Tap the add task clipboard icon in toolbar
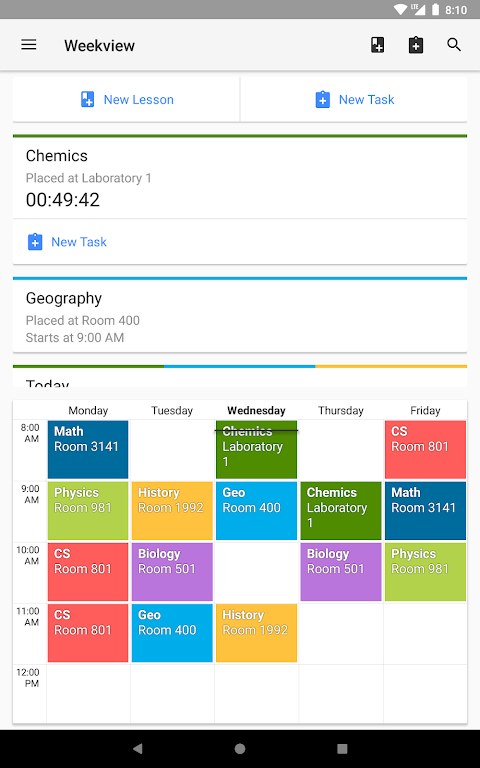This screenshot has height=768, width=480. [x=416, y=45]
